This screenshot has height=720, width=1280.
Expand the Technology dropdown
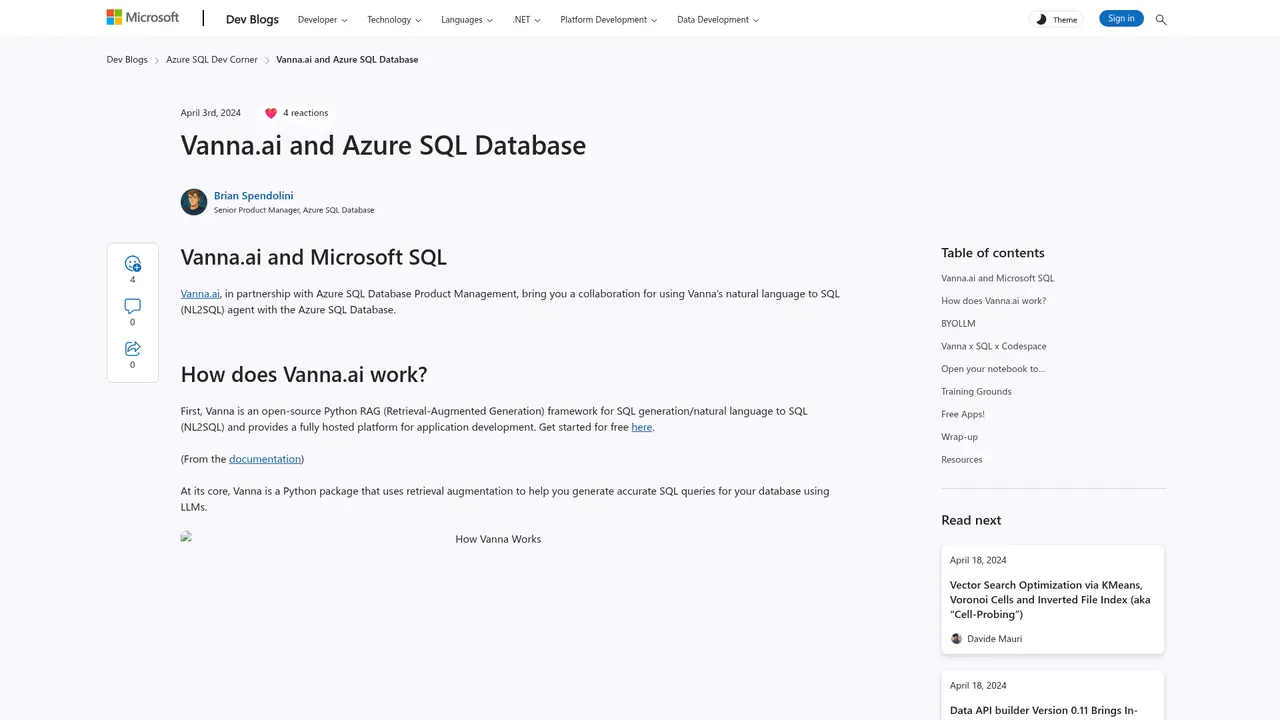[x=394, y=19]
